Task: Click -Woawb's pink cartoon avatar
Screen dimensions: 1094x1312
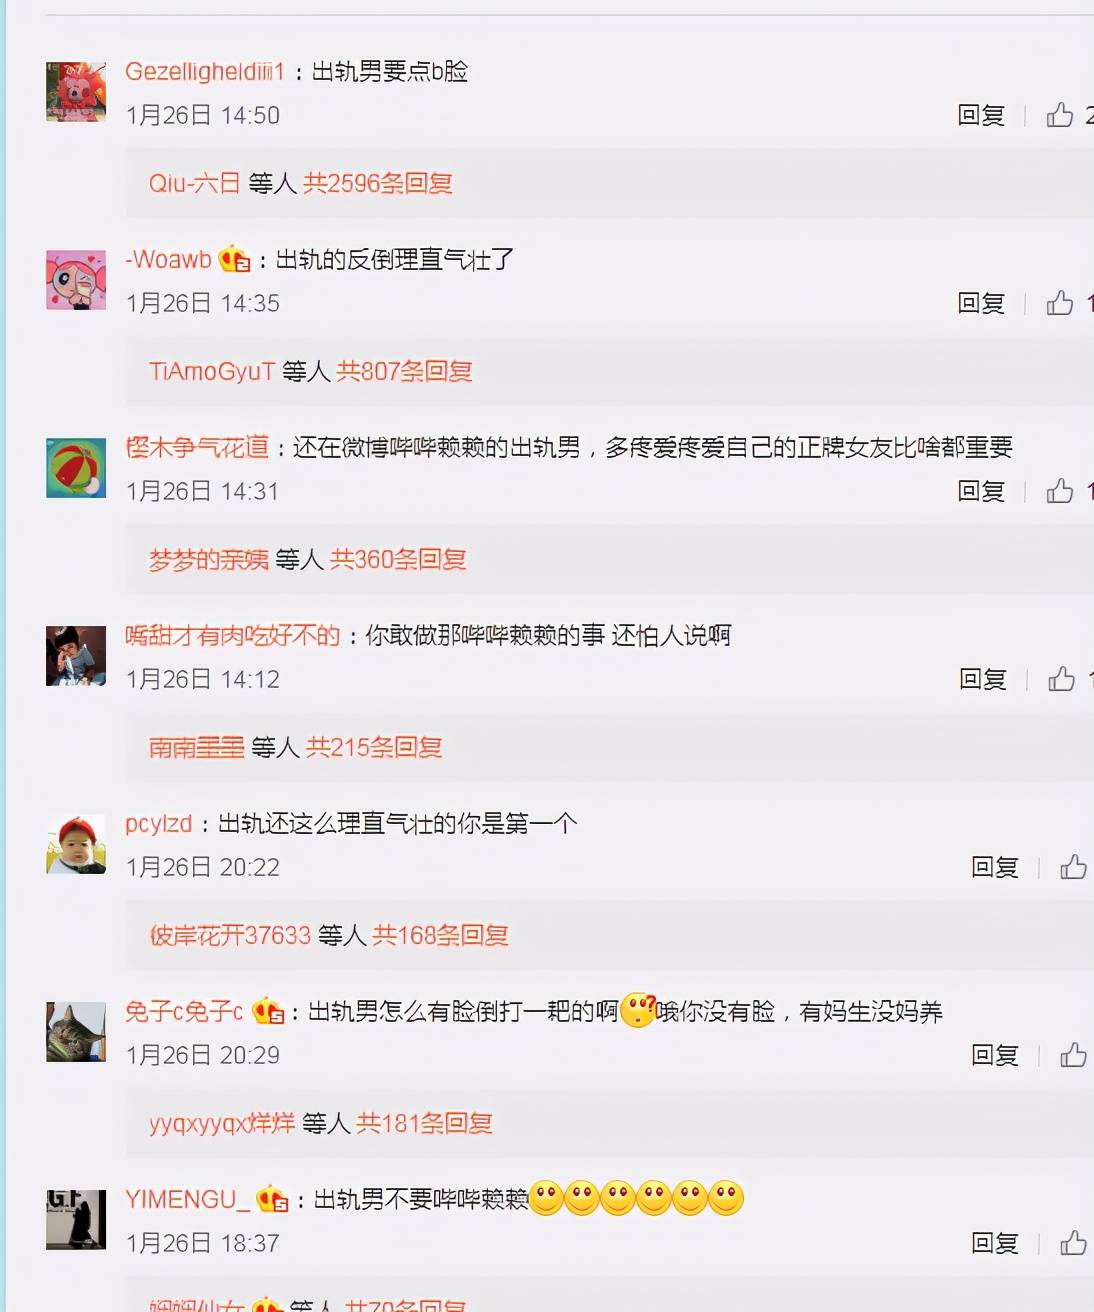Action: pyautogui.click(x=76, y=280)
